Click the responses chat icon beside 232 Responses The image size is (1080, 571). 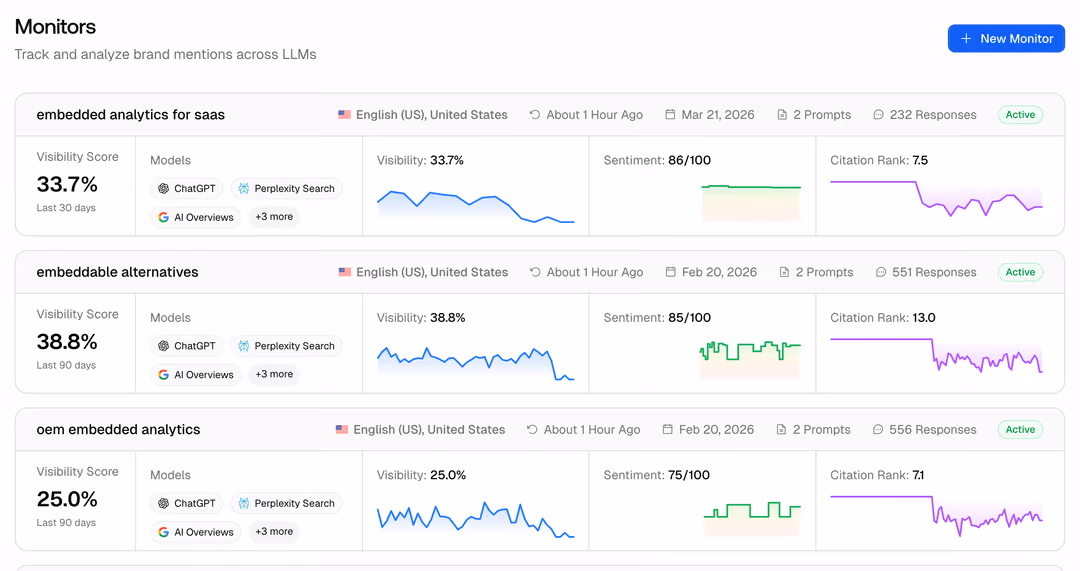click(x=878, y=115)
